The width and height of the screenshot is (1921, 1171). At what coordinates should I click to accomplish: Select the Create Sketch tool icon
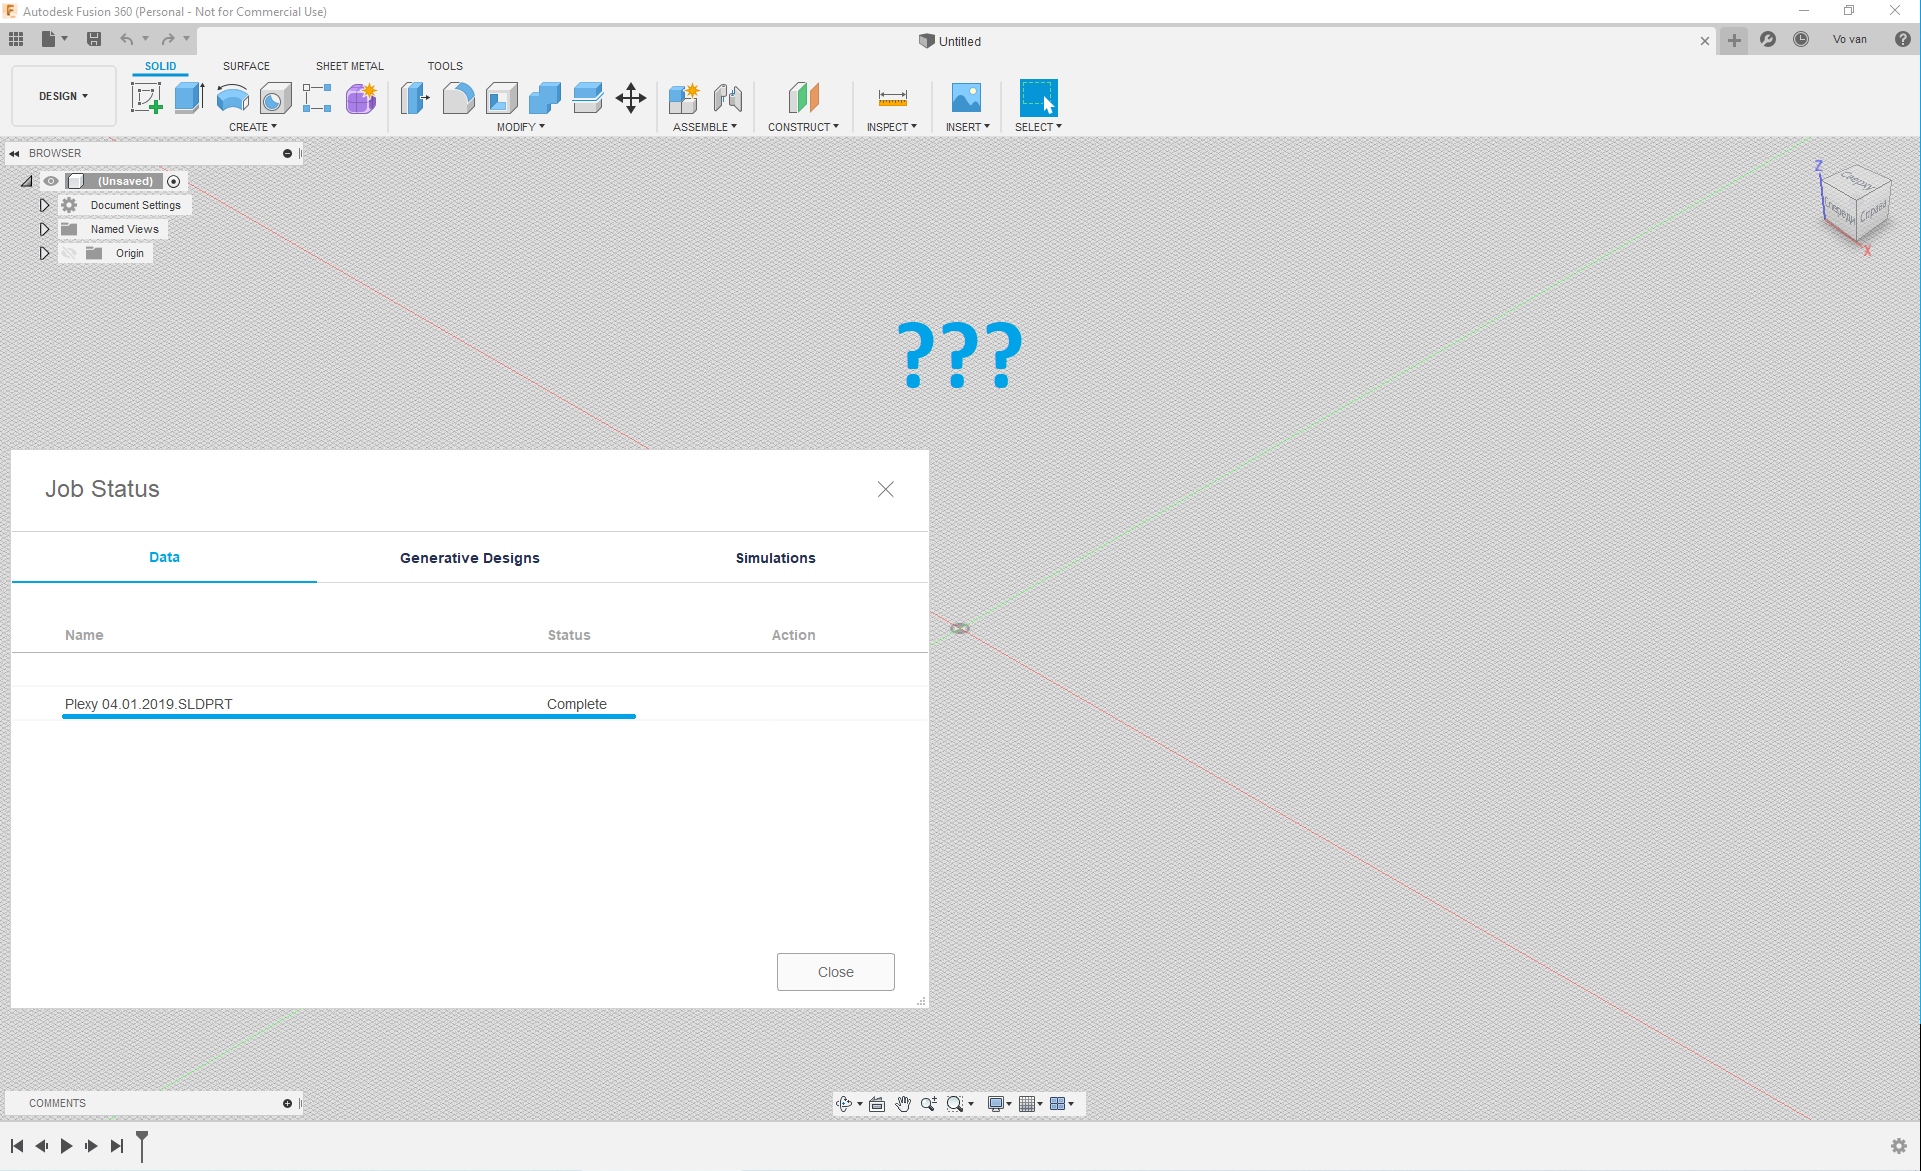click(x=147, y=98)
